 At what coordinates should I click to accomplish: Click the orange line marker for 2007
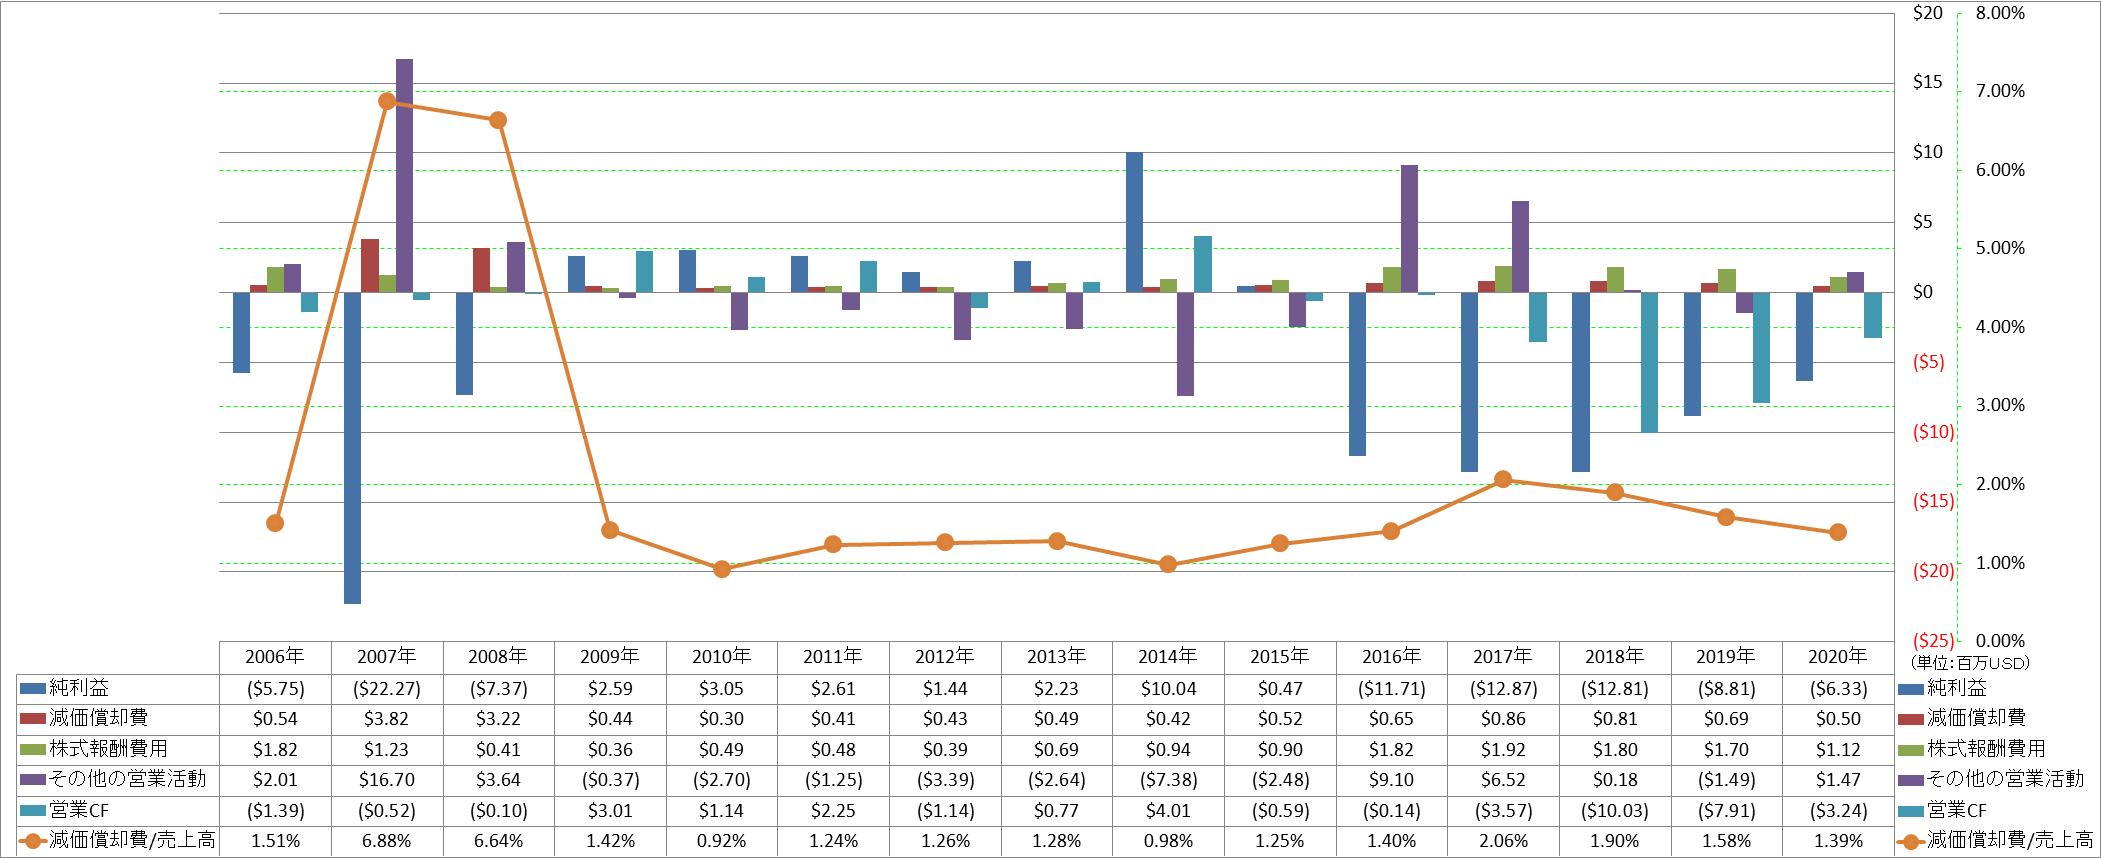(387, 101)
